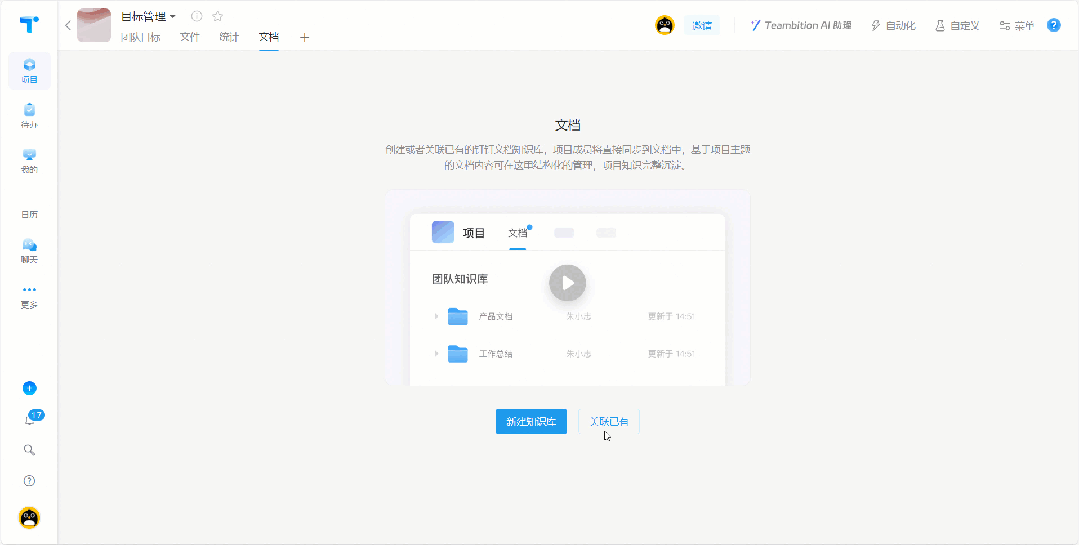Switch to the 统计 tab
1079x545 pixels.
point(229,37)
